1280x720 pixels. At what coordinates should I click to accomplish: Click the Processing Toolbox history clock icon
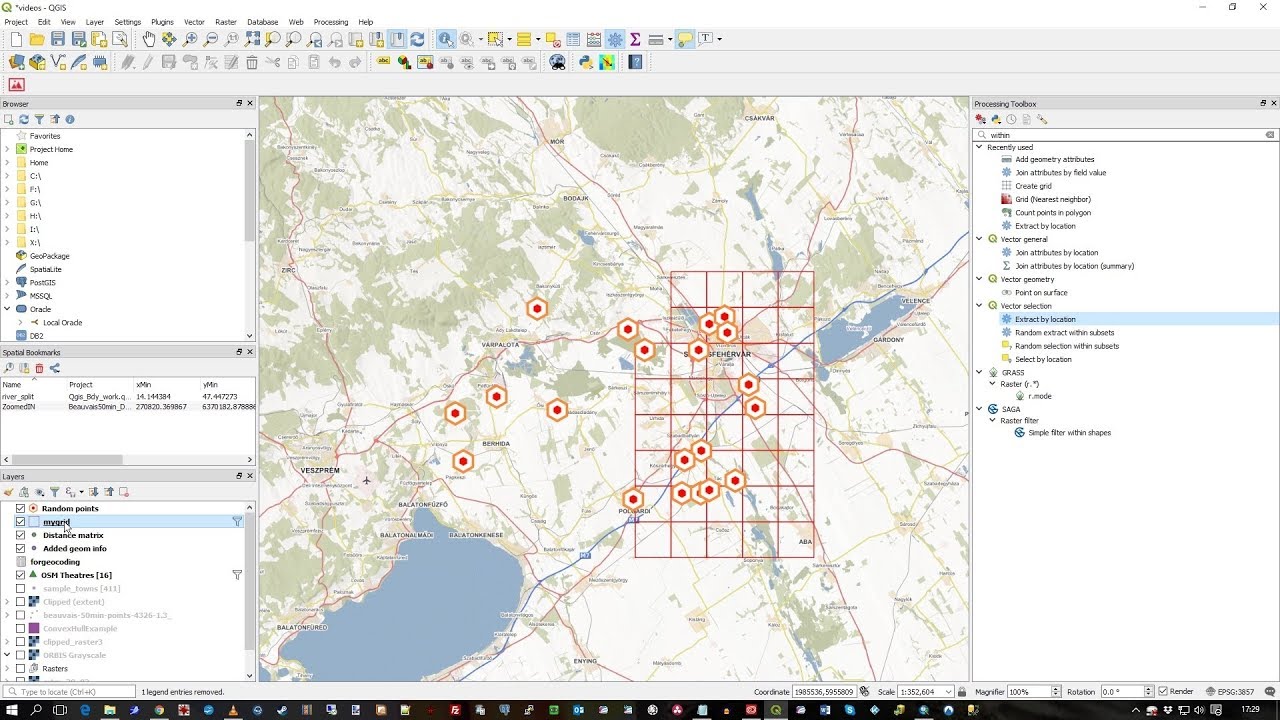coord(1011,119)
